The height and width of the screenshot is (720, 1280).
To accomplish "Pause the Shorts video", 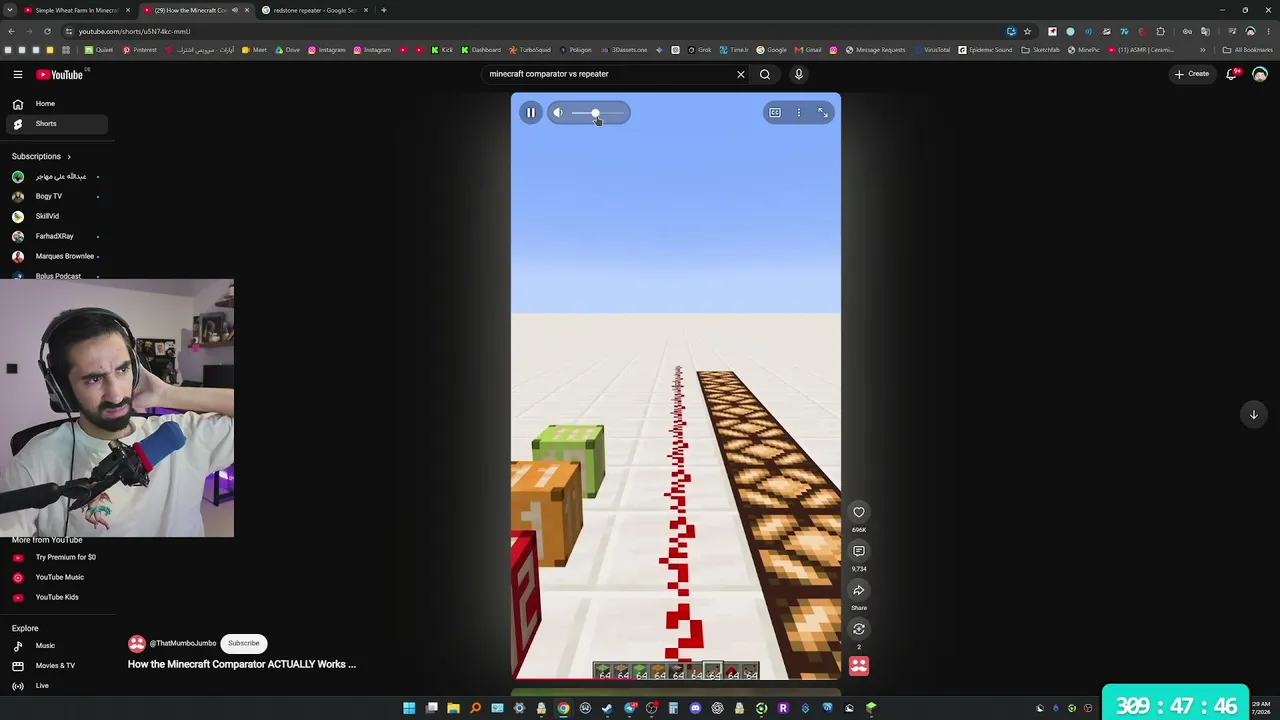I will tap(531, 113).
